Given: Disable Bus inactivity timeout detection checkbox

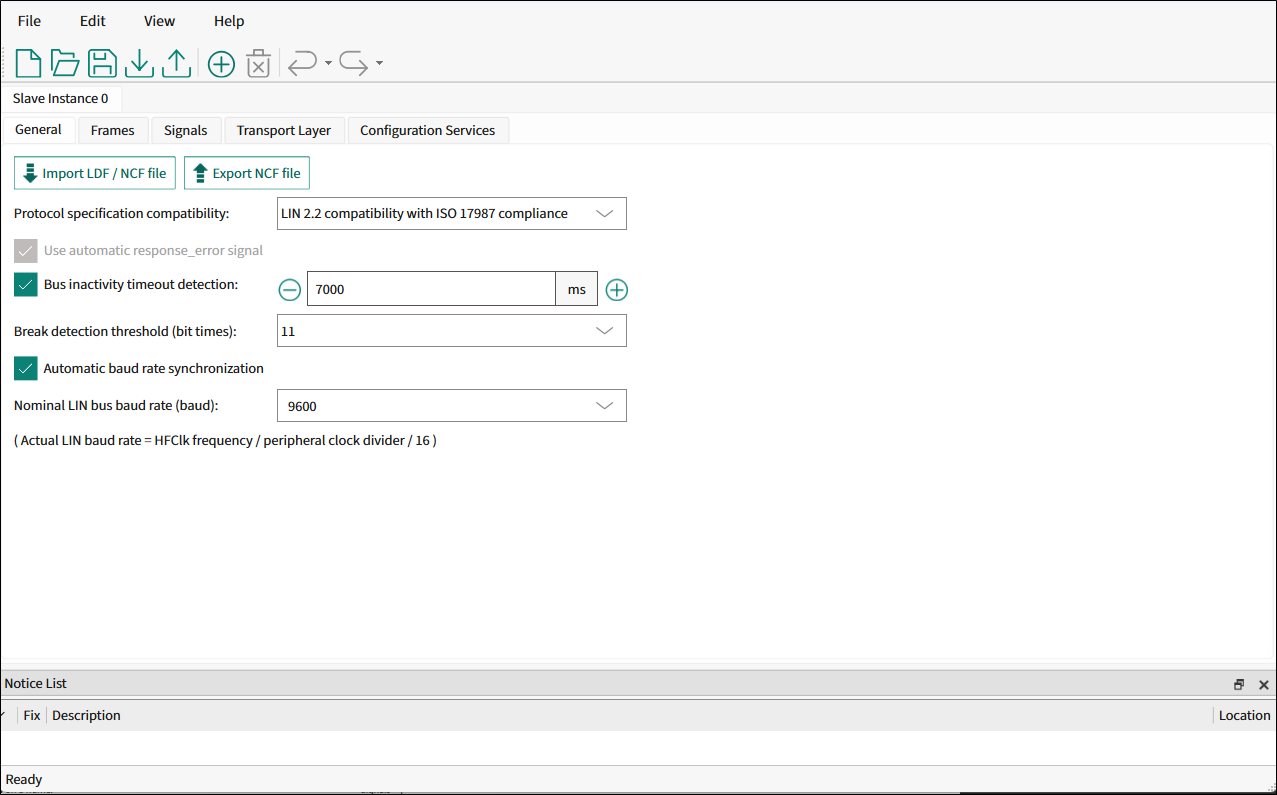Looking at the screenshot, I should tap(26, 285).
